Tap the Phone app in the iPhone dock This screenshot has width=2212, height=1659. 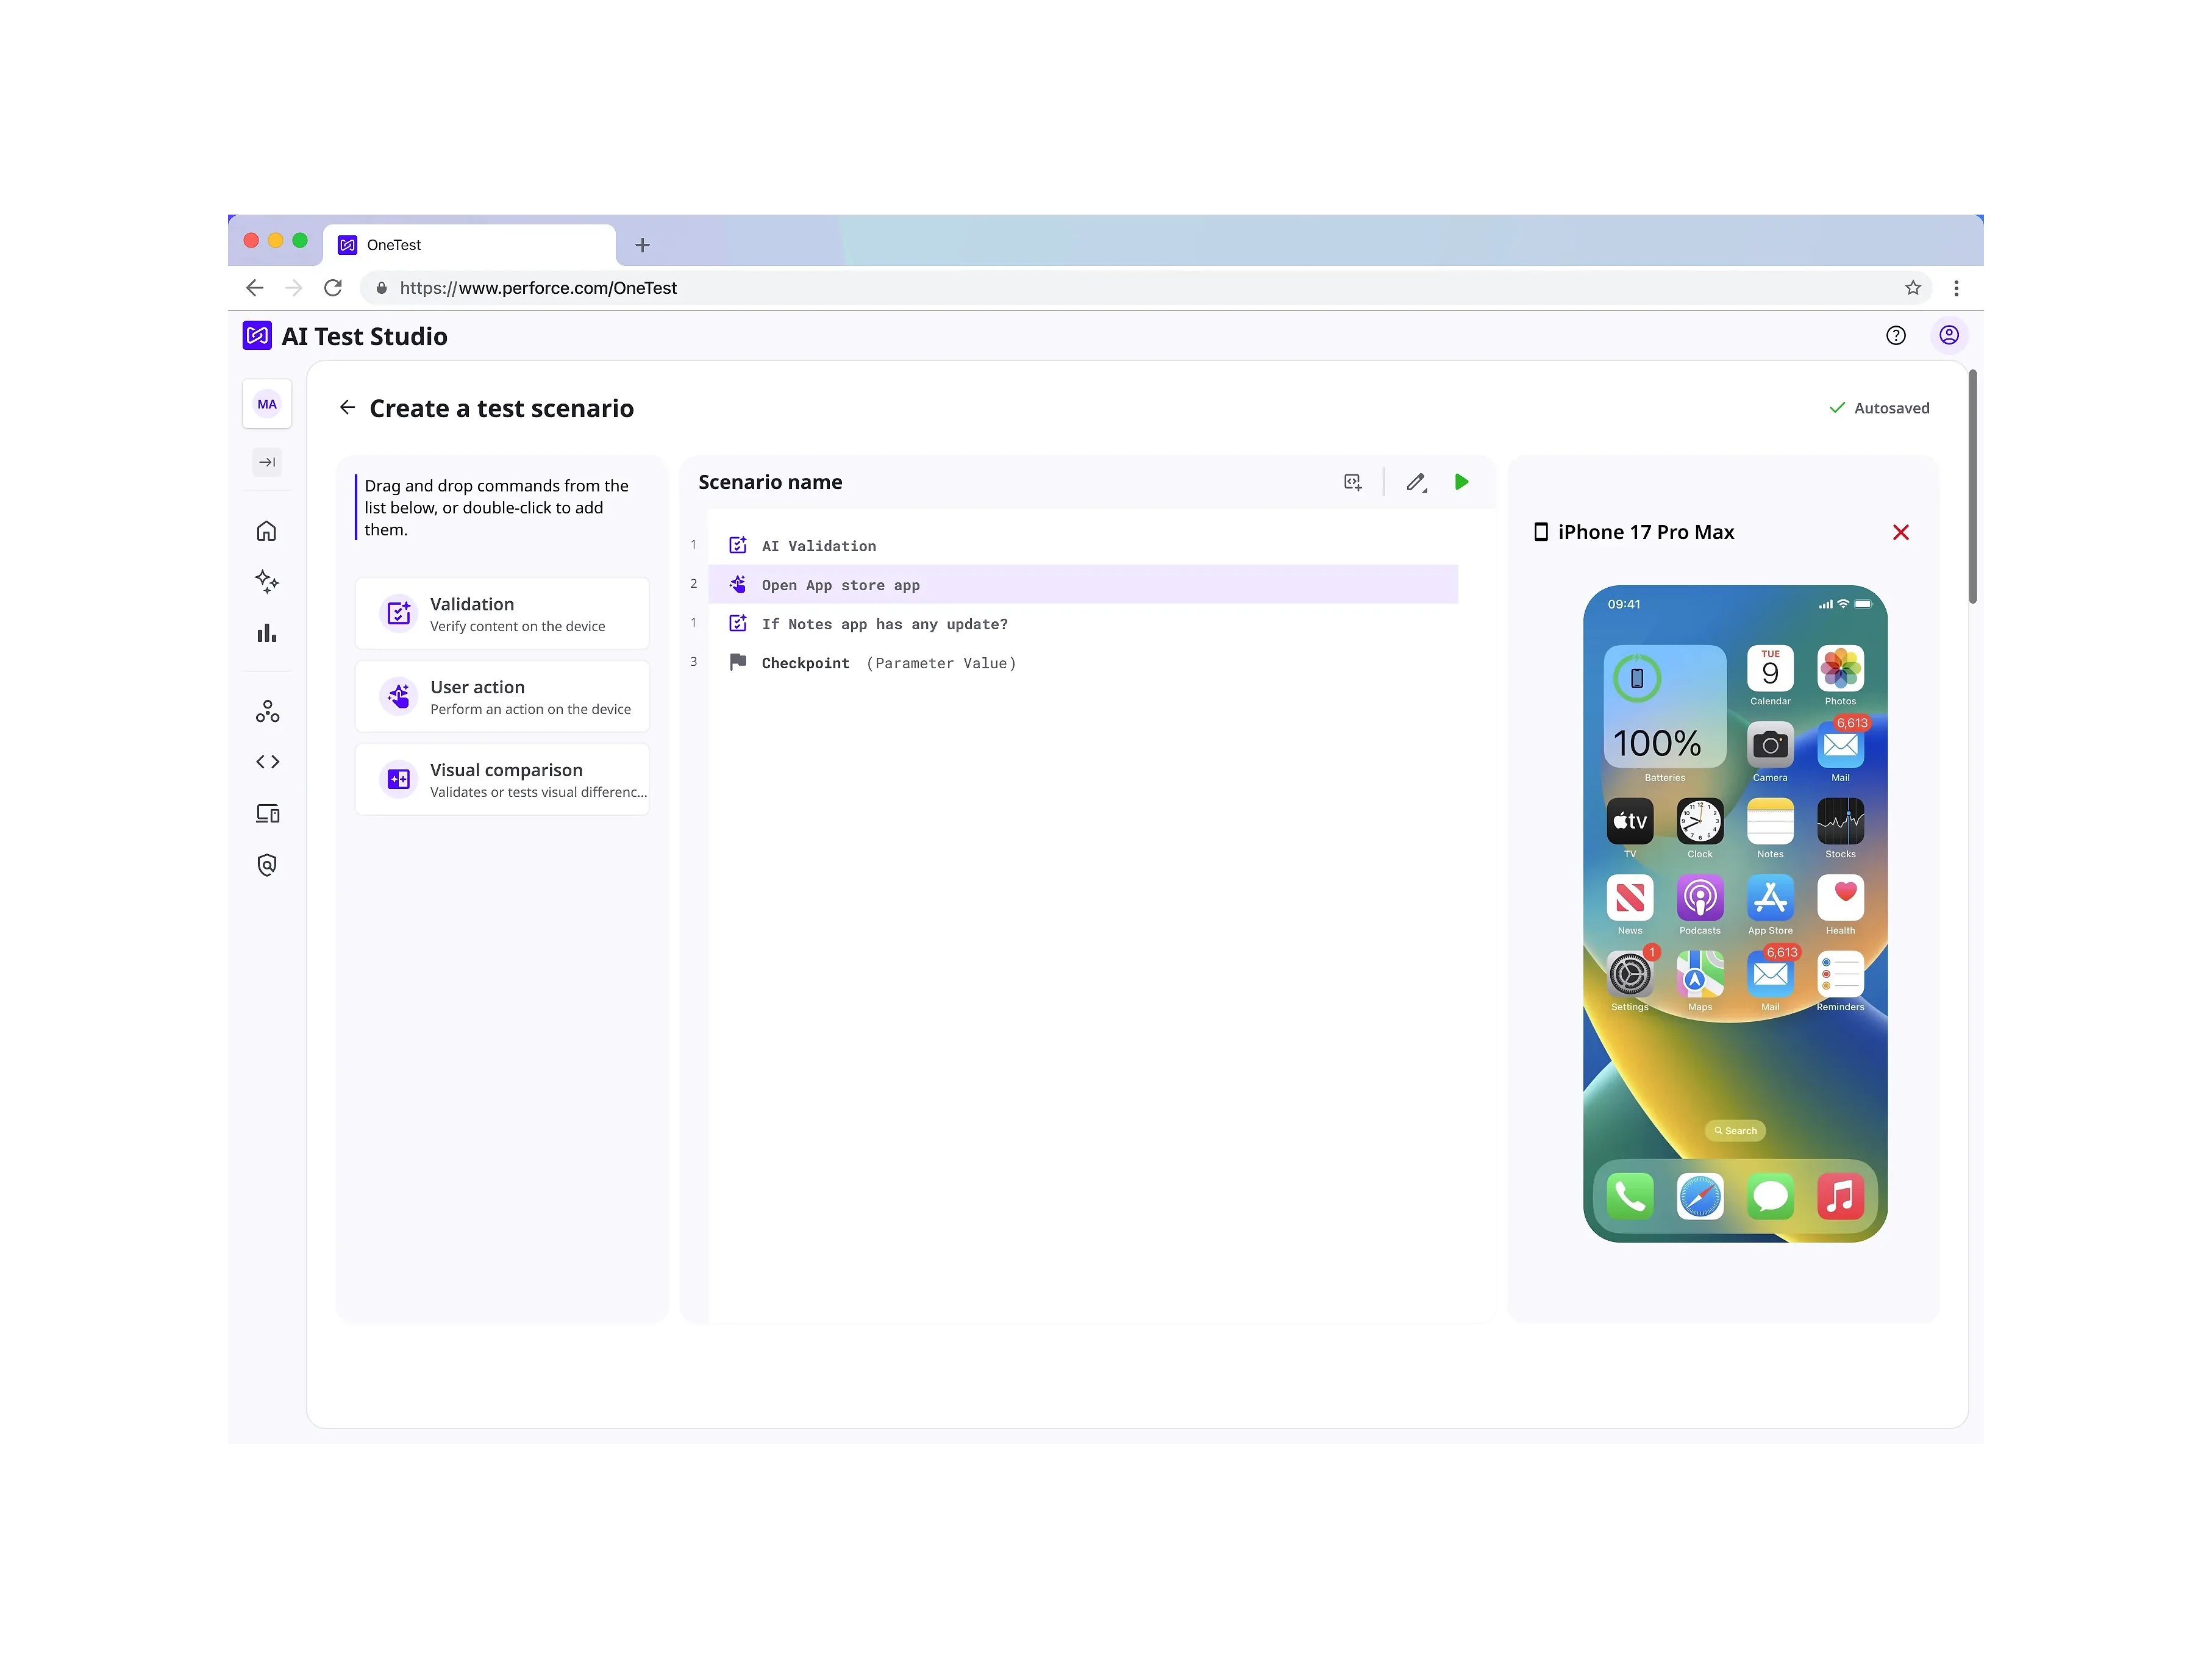pos(1629,1196)
